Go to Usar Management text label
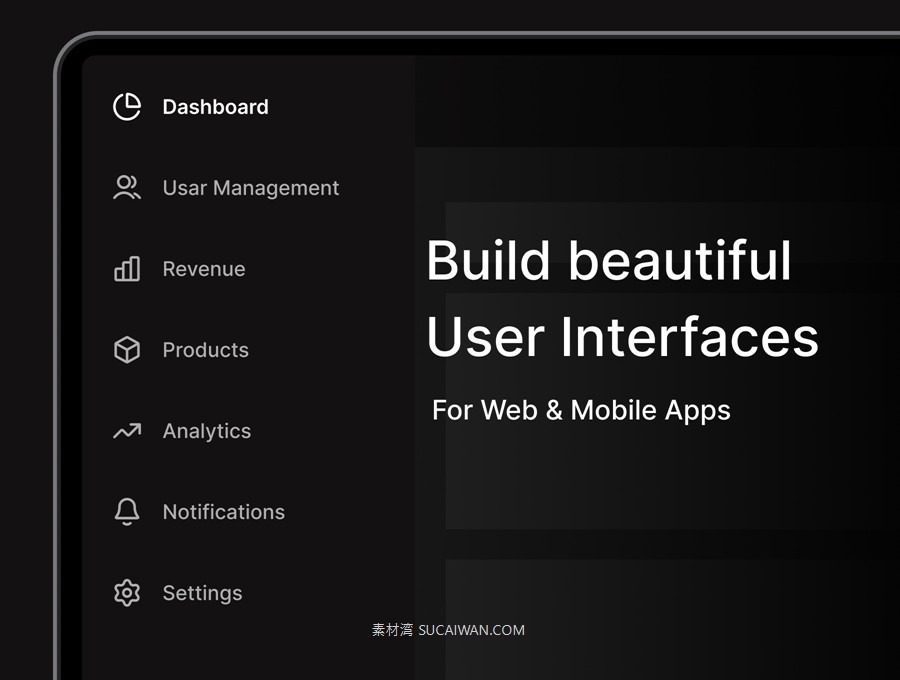This screenshot has width=900, height=680. pos(250,188)
